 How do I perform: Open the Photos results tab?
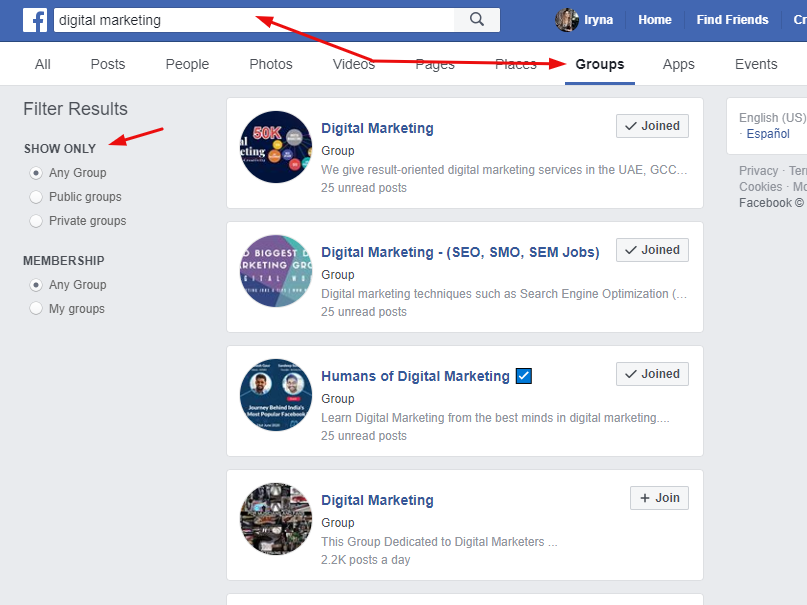(x=271, y=64)
